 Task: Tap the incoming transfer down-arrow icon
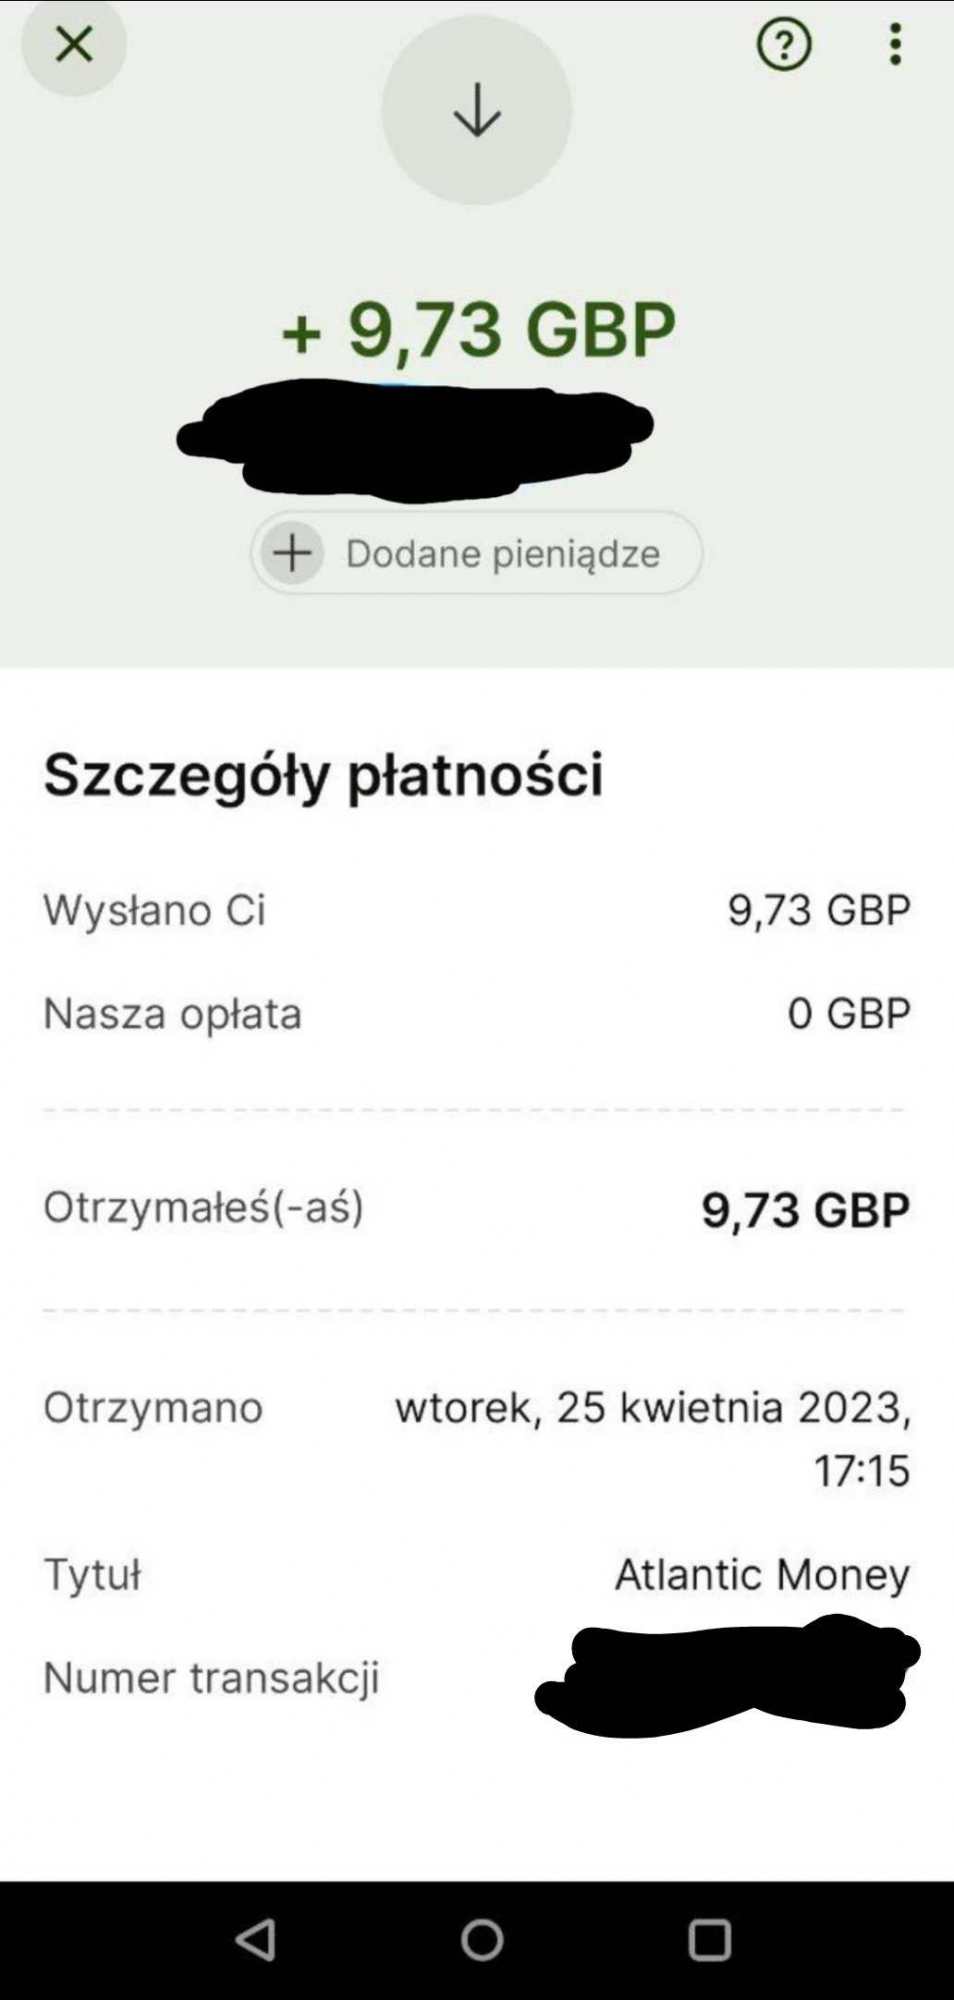[x=477, y=110]
